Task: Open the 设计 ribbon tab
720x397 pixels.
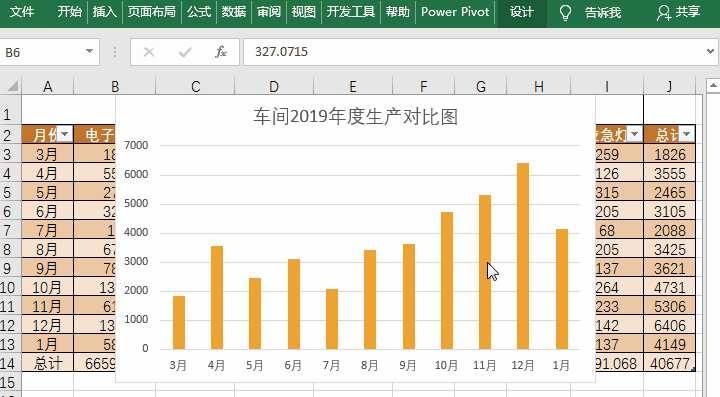Action: click(522, 11)
